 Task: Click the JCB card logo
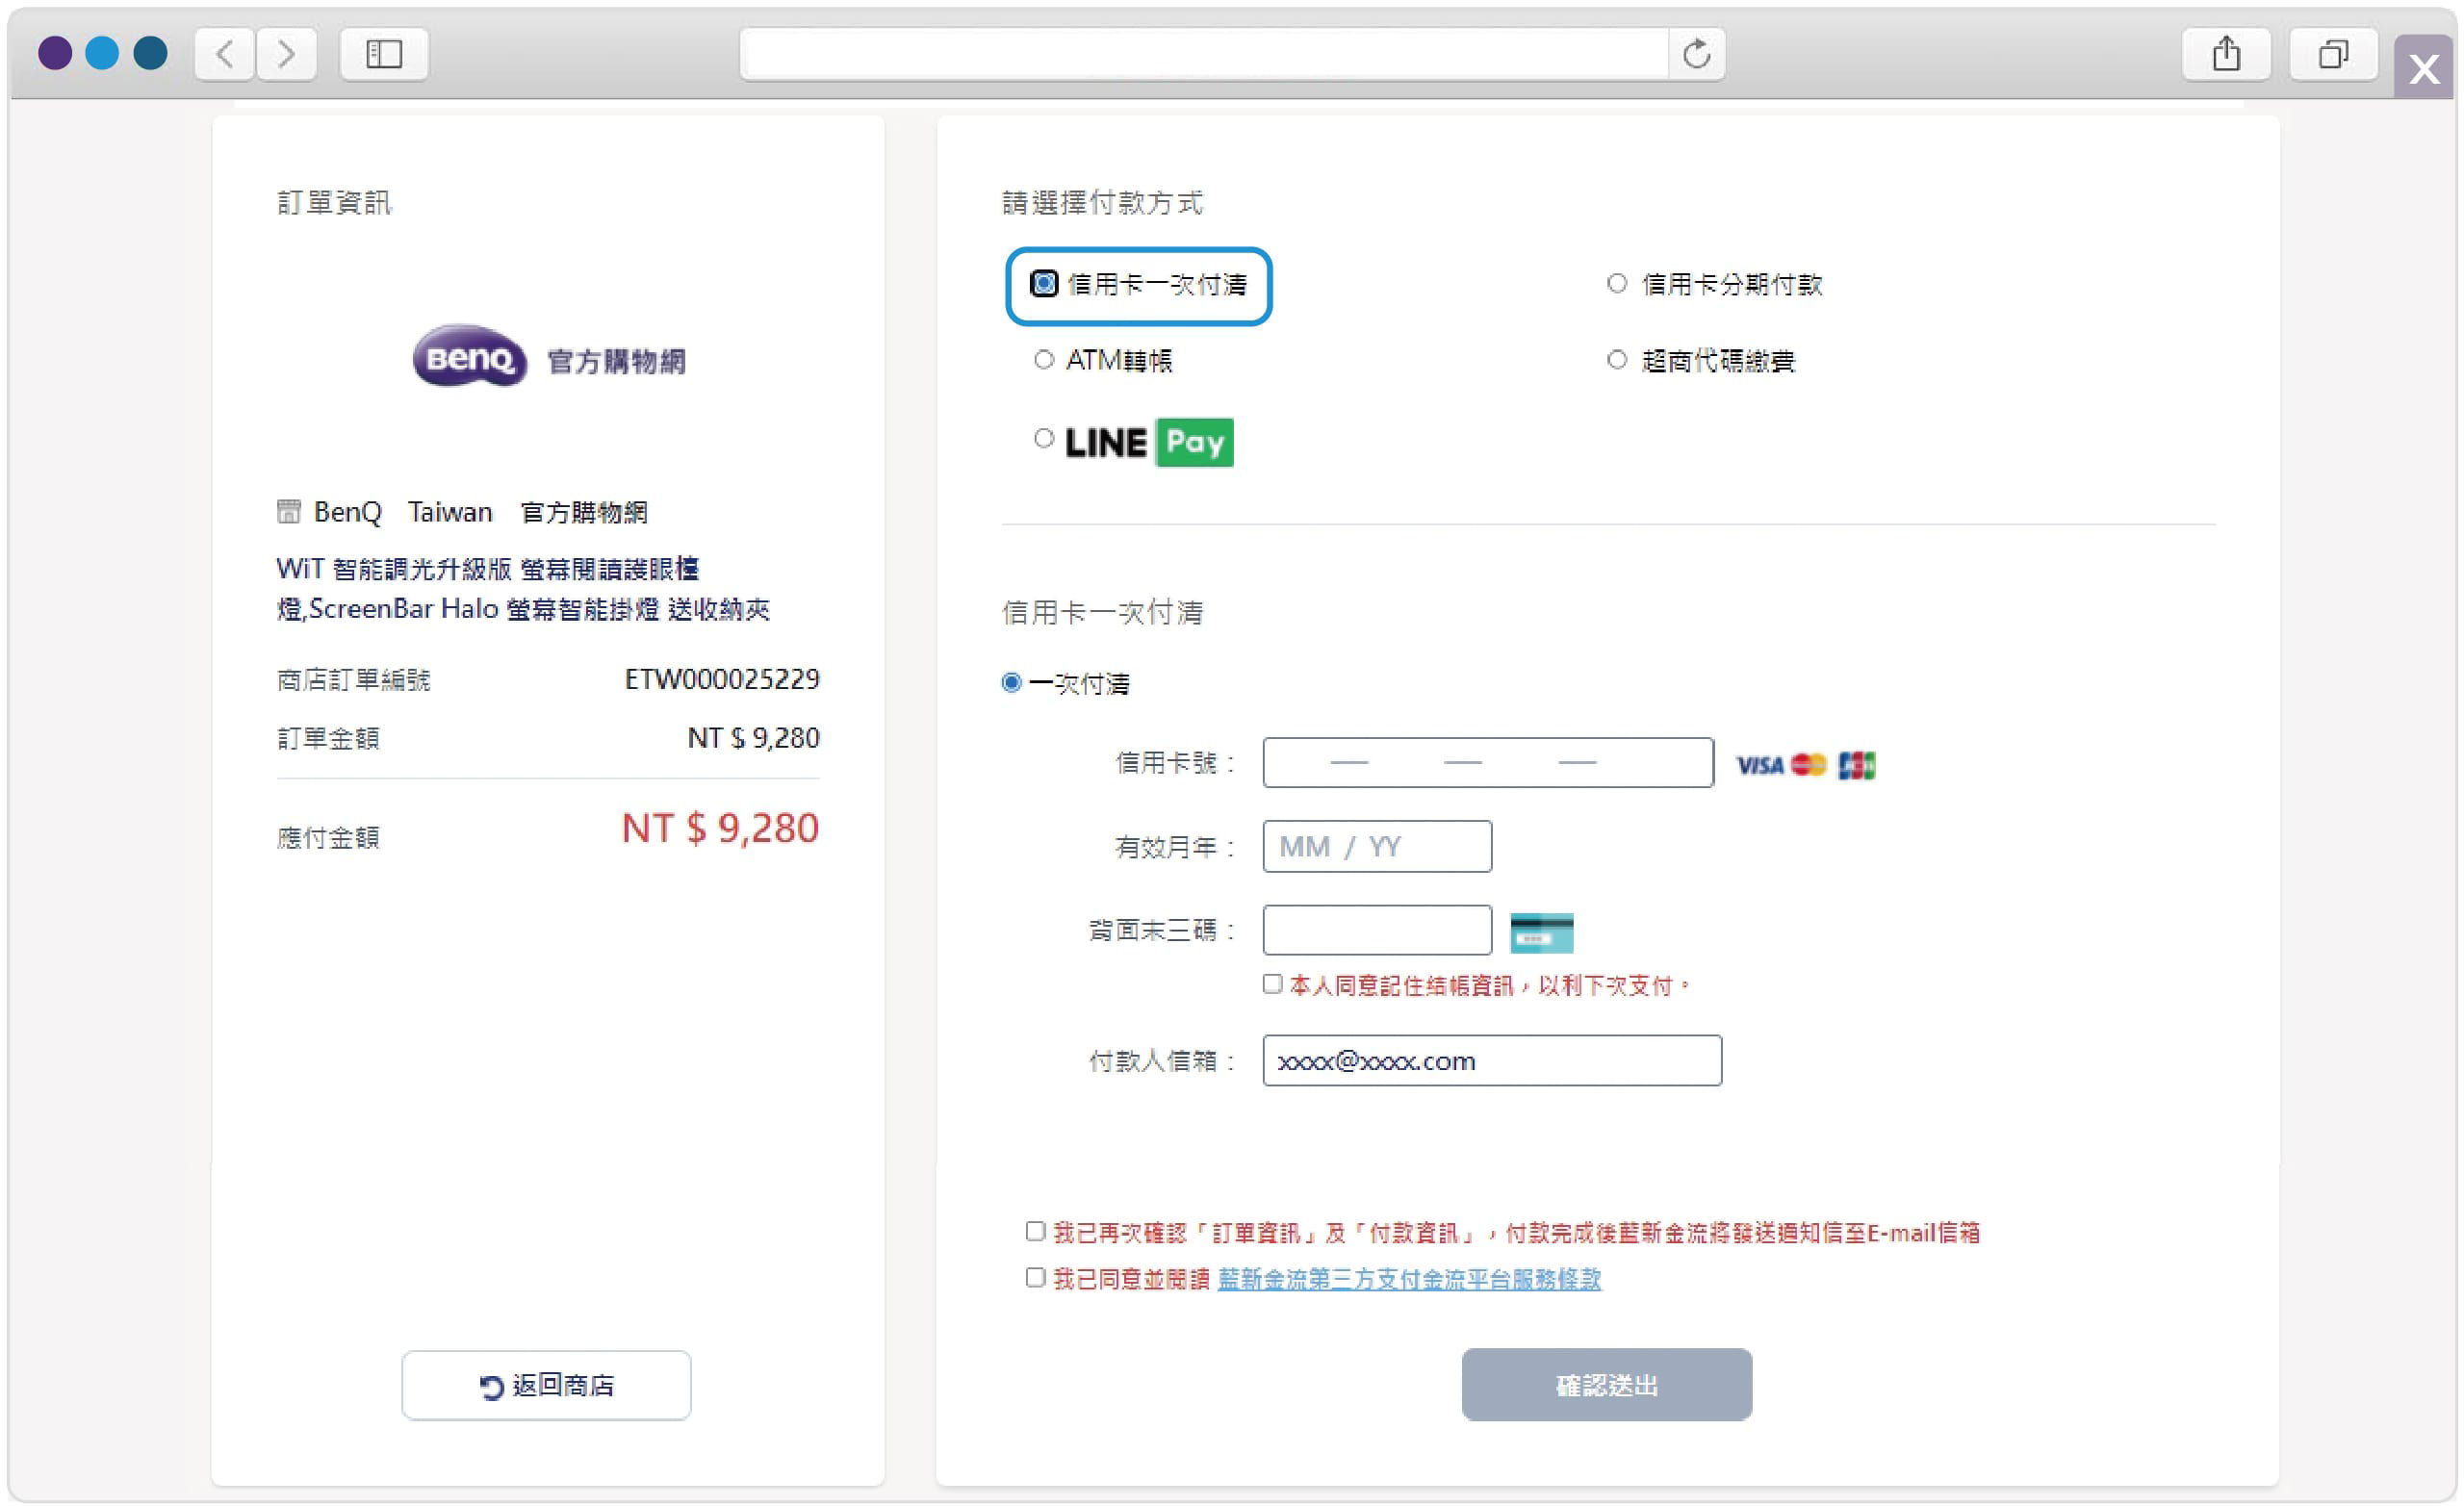(1857, 765)
